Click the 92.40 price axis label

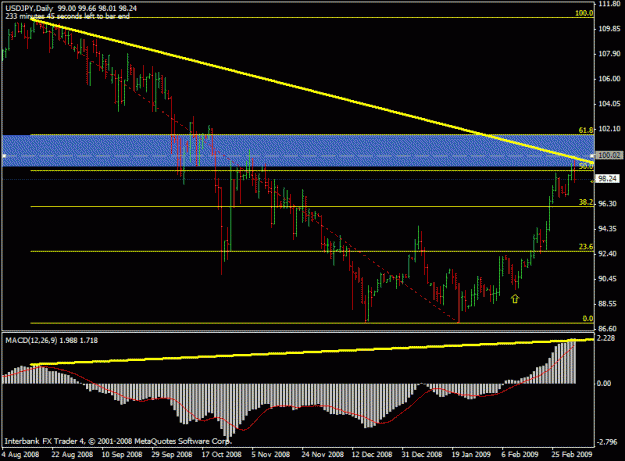pos(607,253)
